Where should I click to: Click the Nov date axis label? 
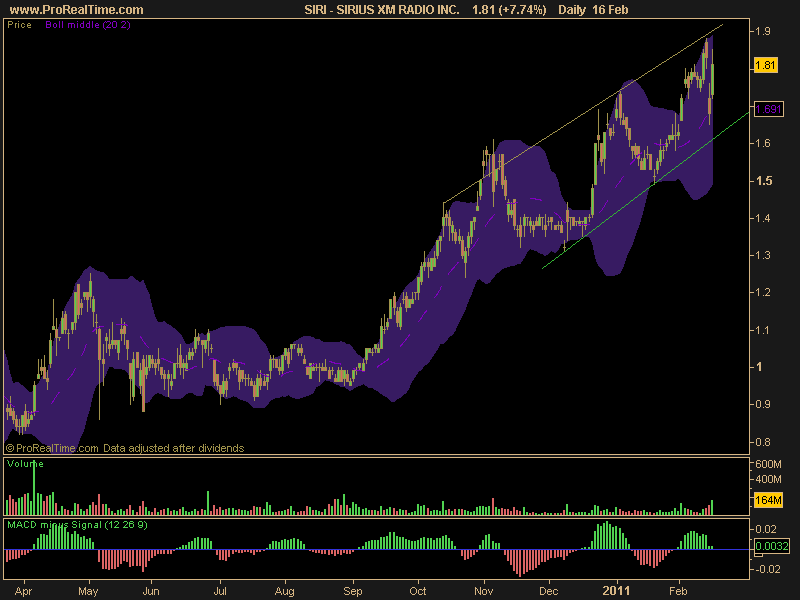pyautogui.click(x=484, y=591)
